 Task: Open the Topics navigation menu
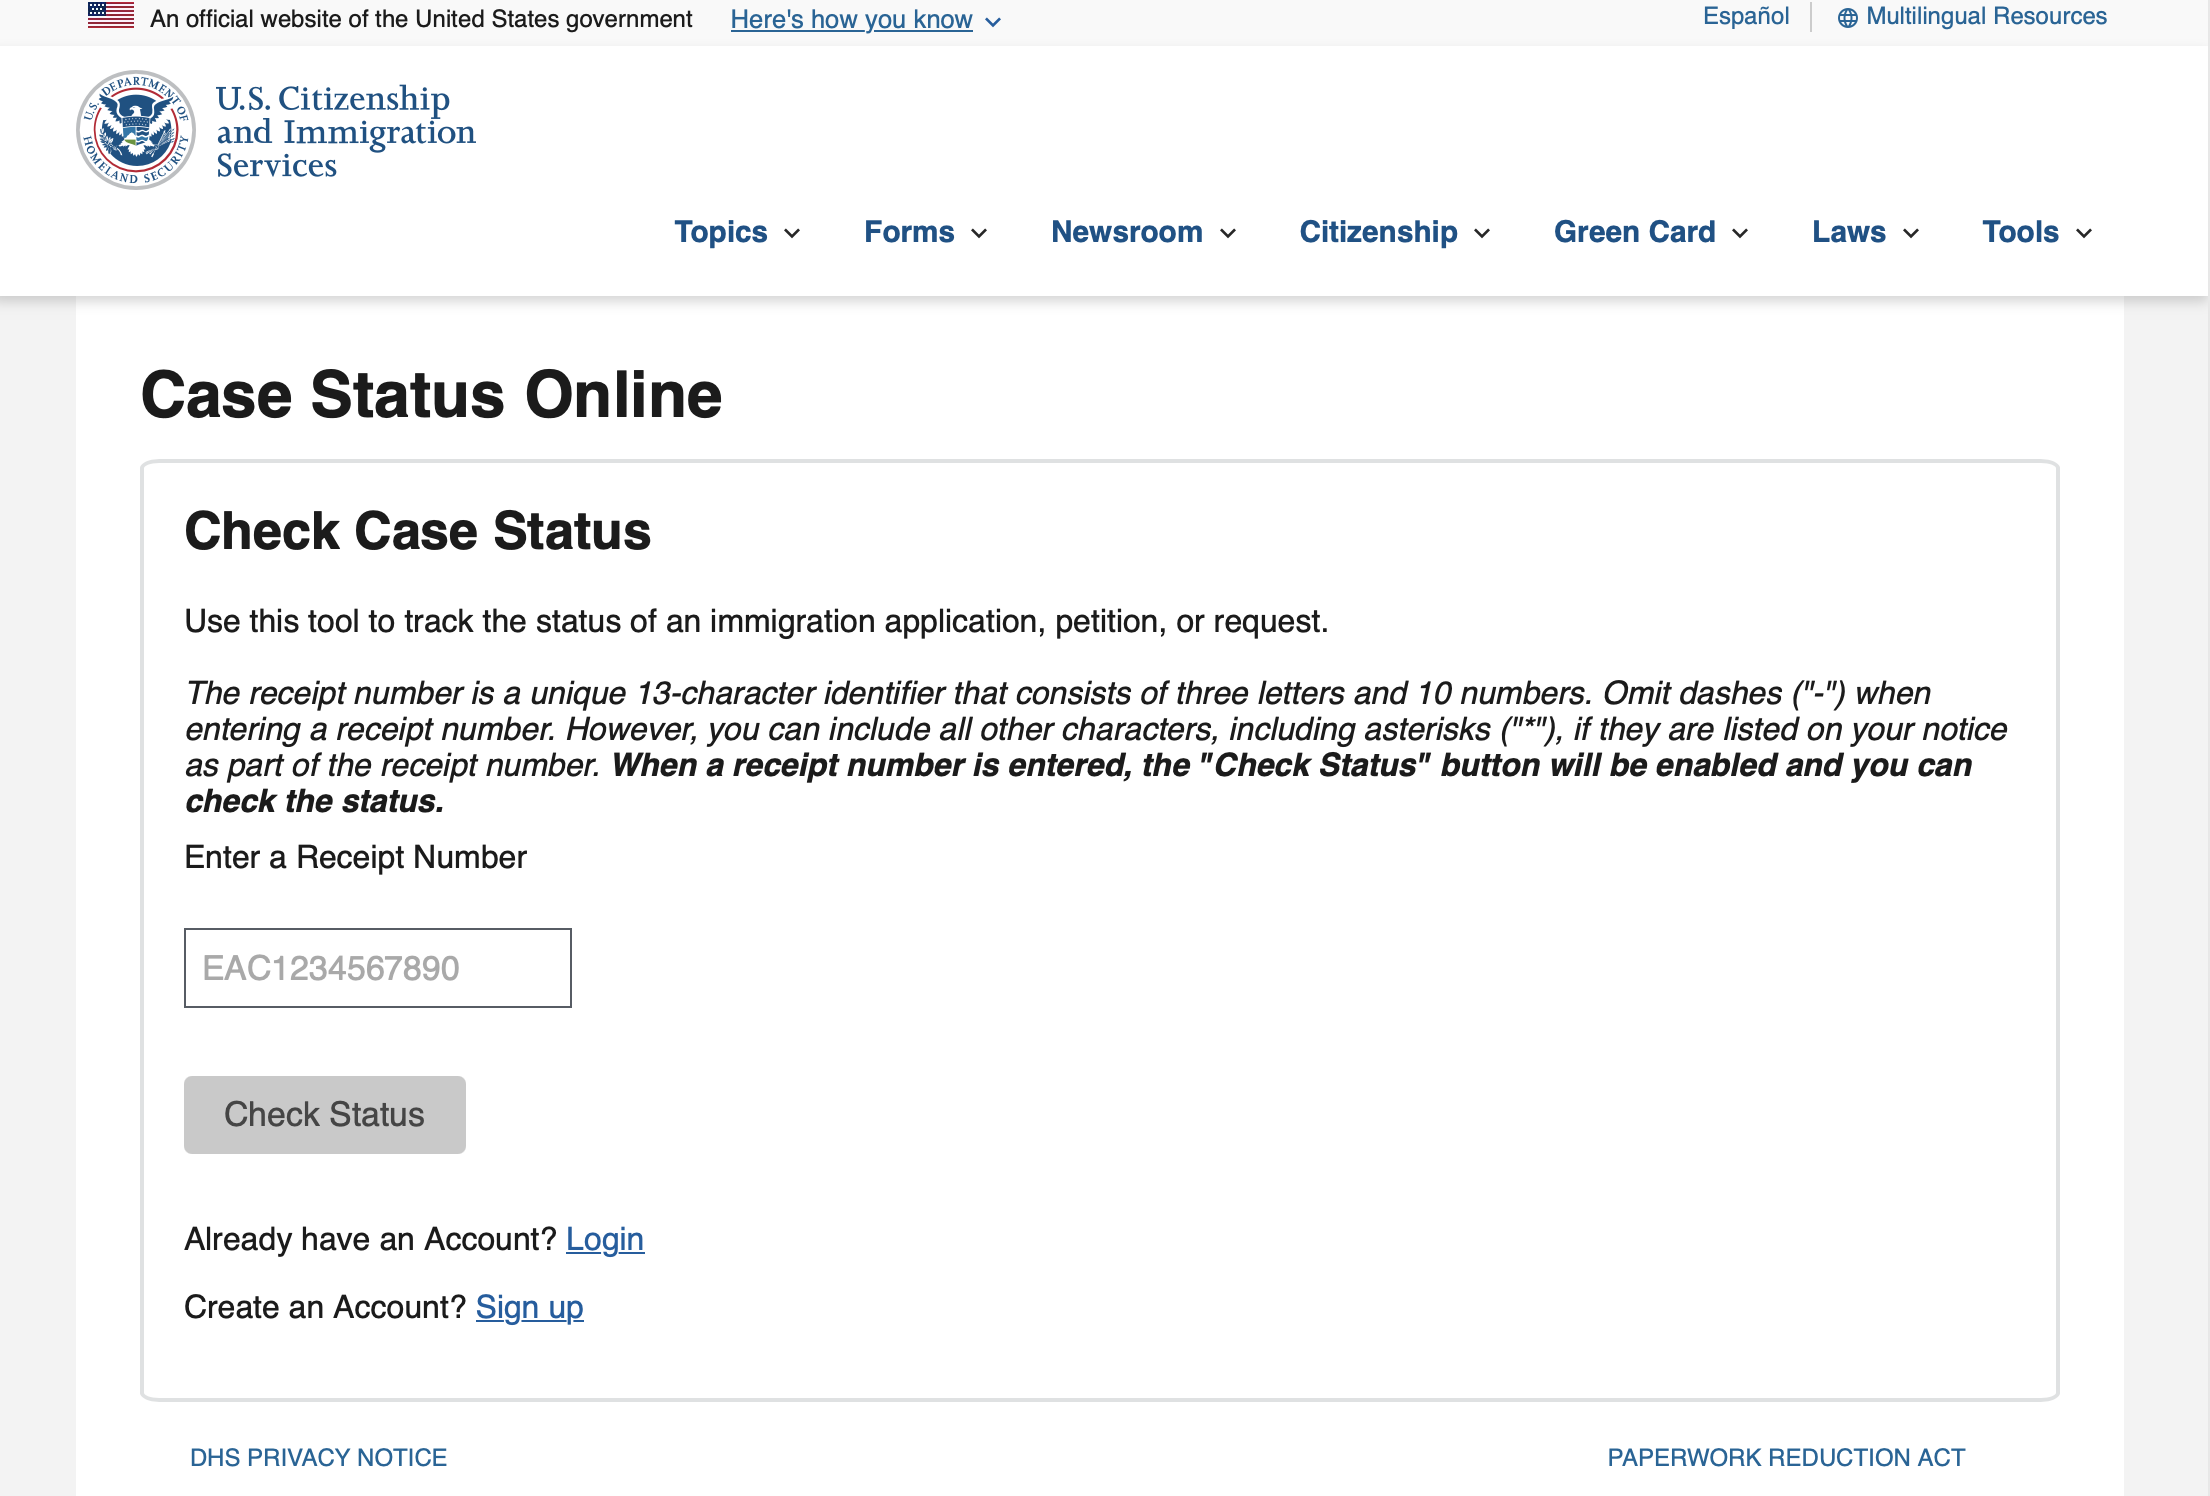[x=737, y=232]
